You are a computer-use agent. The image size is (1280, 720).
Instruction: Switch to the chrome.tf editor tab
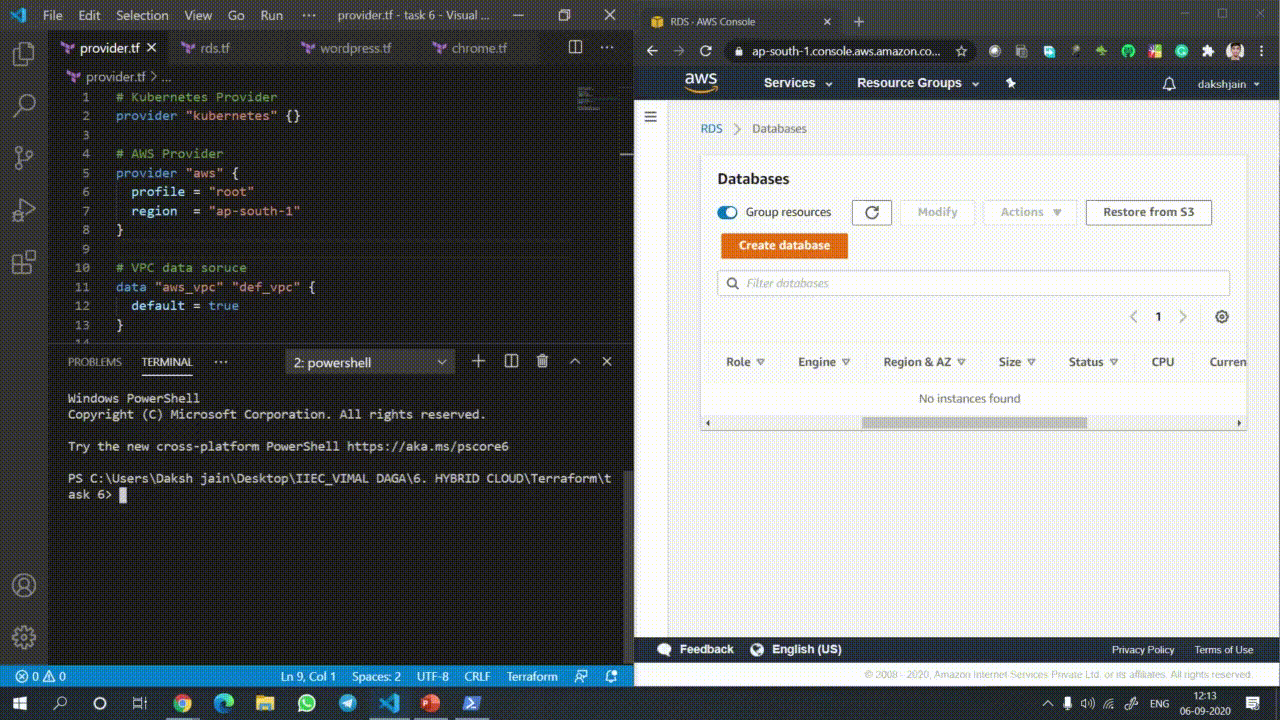pyautogui.click(x=479, y=48)
